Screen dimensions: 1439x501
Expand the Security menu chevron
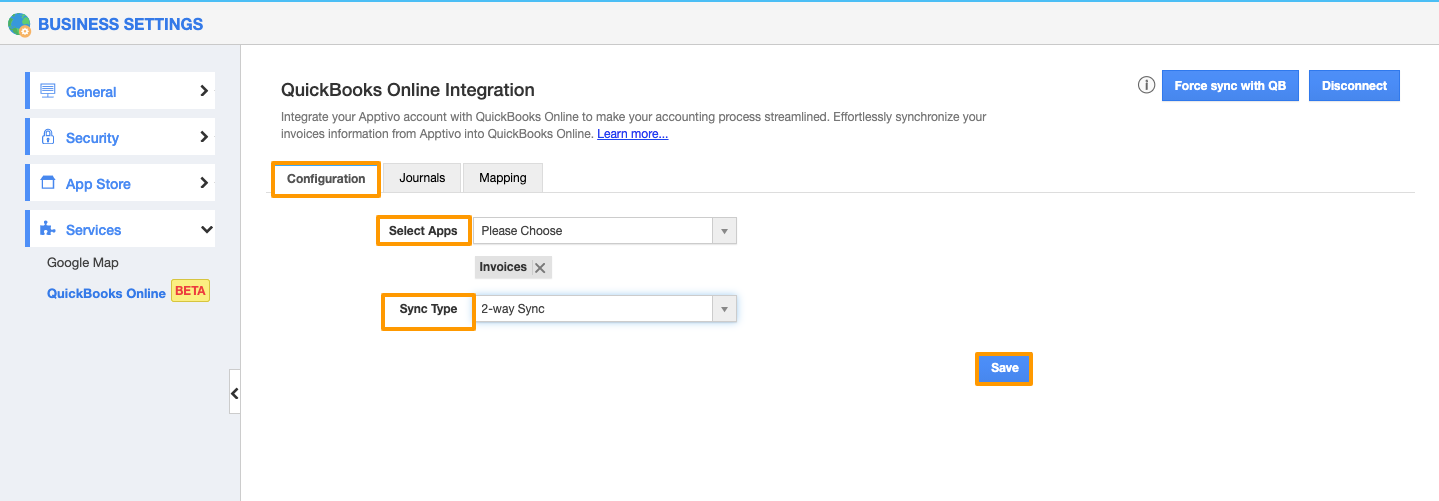[x=204, y=137]
